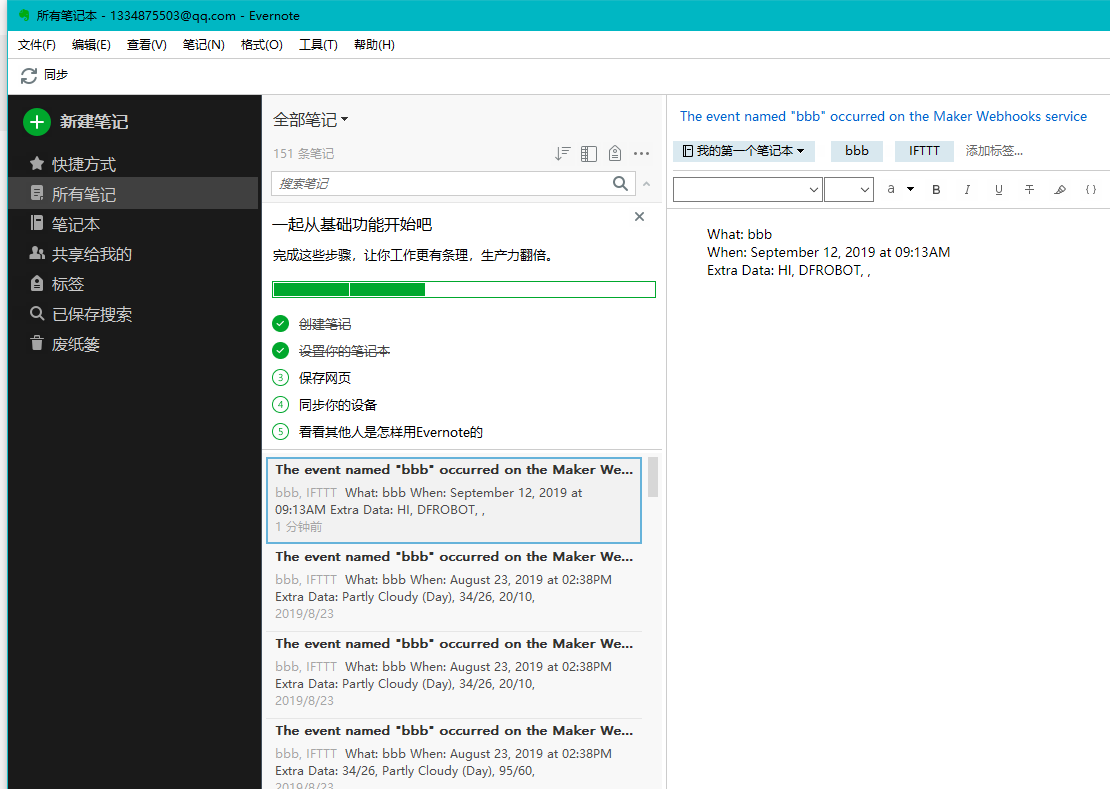Select 废纸篓 in the sidebar
Viewport: 1110px width, 789px height.
coord(76,344)
